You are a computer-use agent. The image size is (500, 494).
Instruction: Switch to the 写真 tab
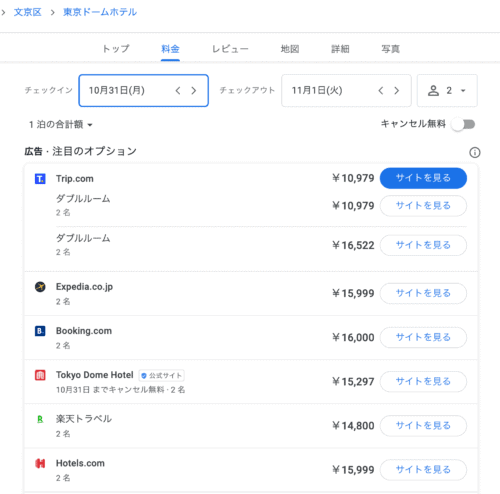[390, 49]
